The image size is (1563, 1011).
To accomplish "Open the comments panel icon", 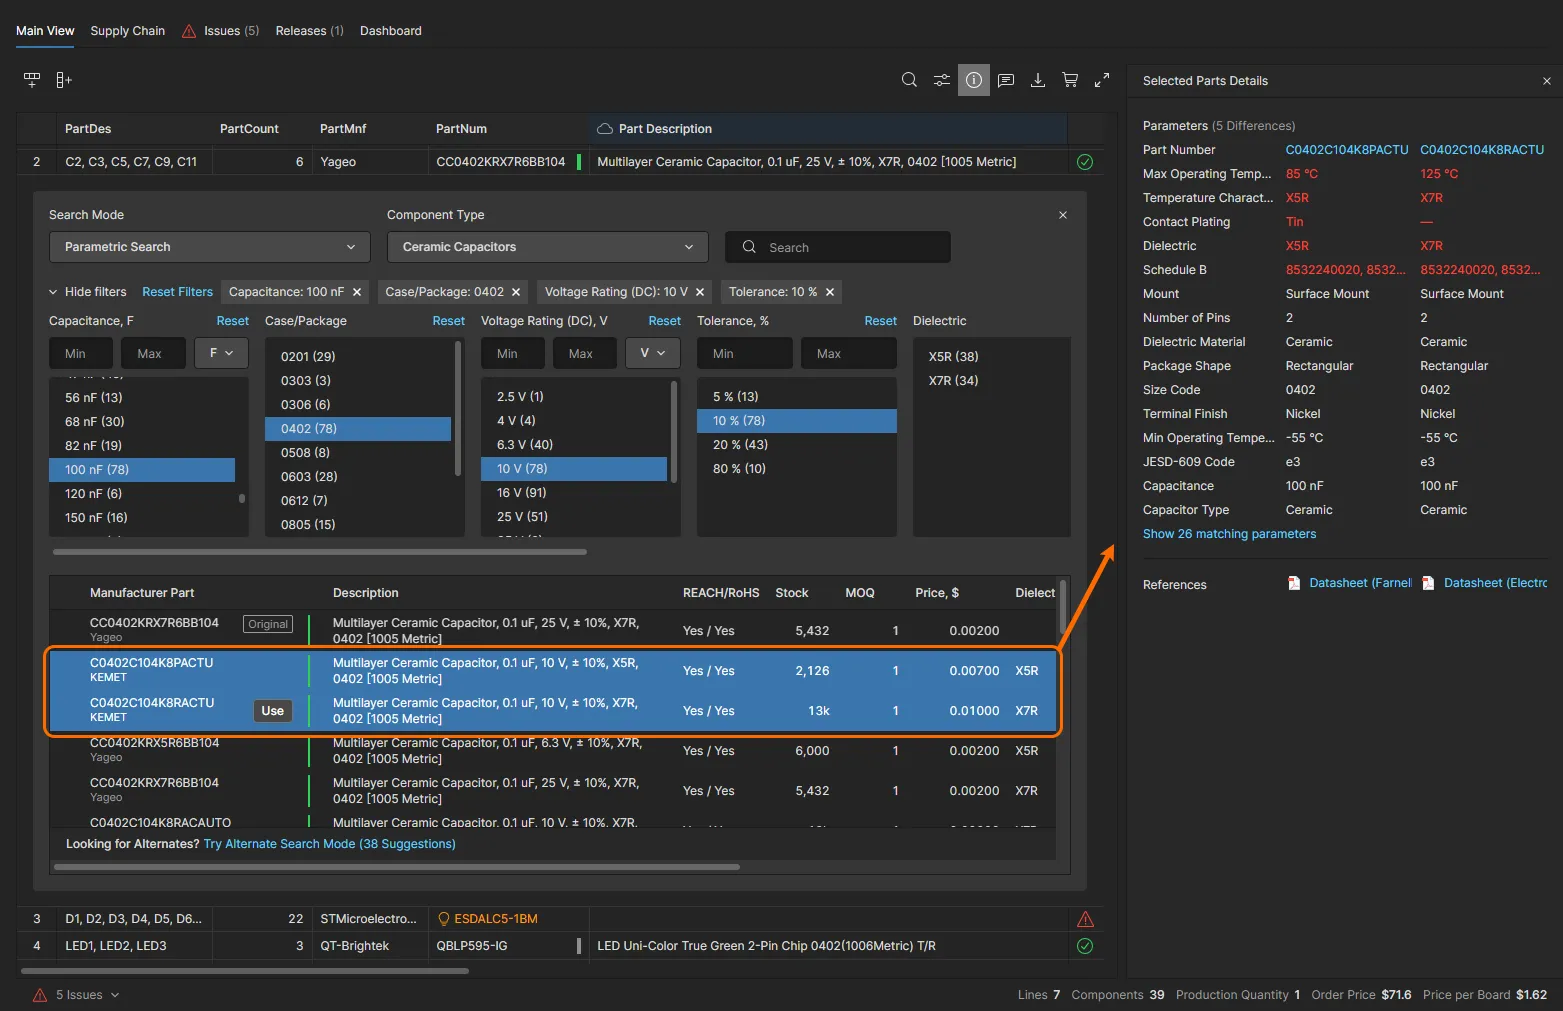I will (1006, 80).
